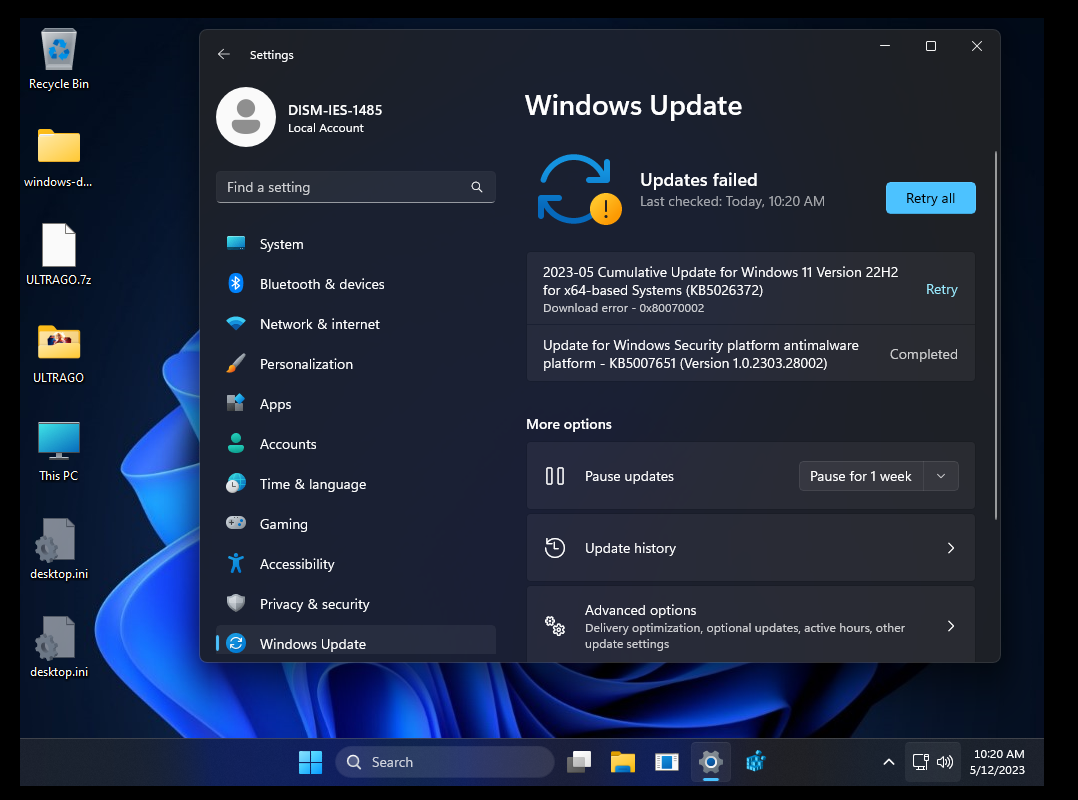Click Pause for 1 week button
1078x800 pixels.
pos(861,476)
